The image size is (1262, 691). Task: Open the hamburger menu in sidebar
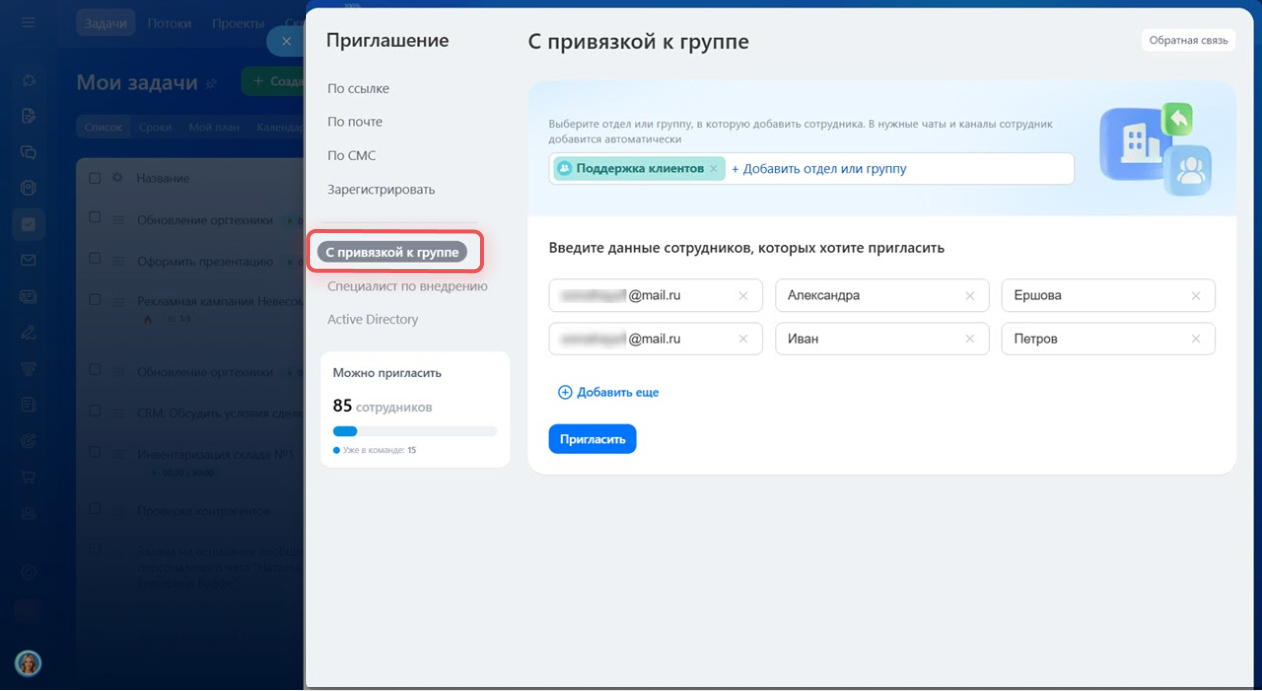click(28, 23)
